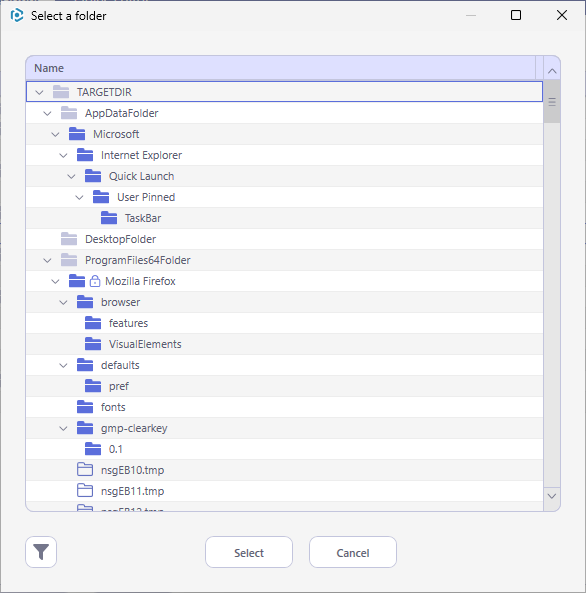Click the VisualElements folder icon
The height and width of the screenshot is (593, 586).
pyautogui.click(x=93, y=344)
